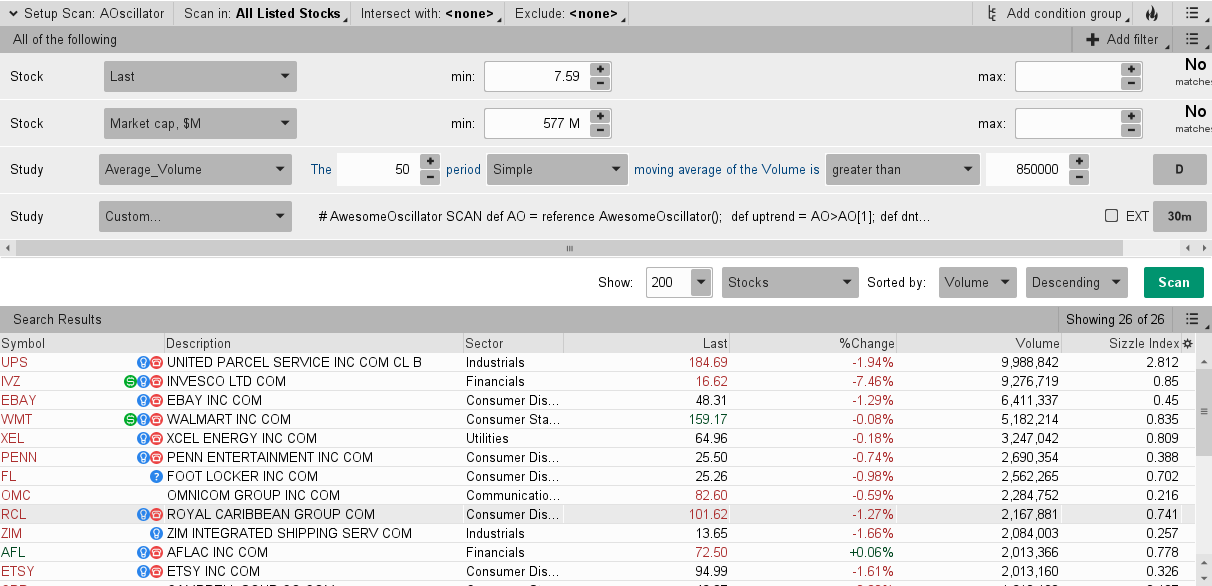This screenshot has width=1212, height=586.
Task: Open the Descending sort order dropdown
Action: point(1077,282)
